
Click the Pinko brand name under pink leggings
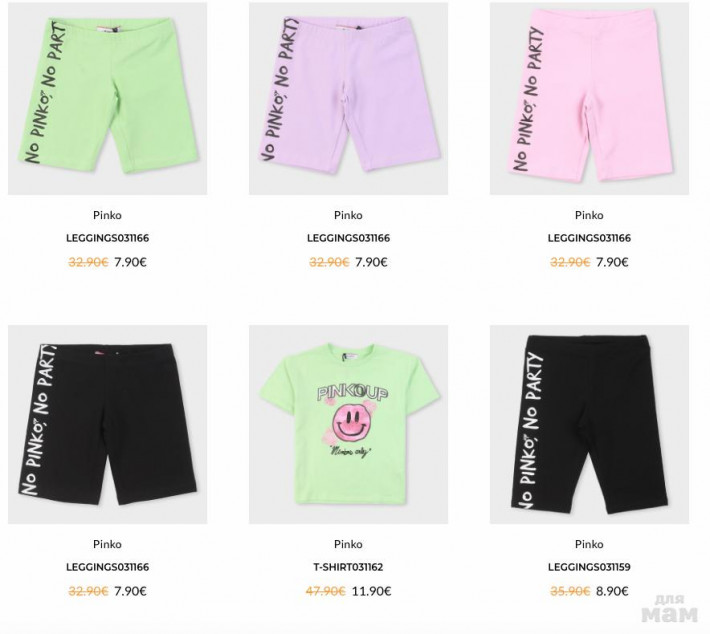pyautogui.click(x=589, y=215)
